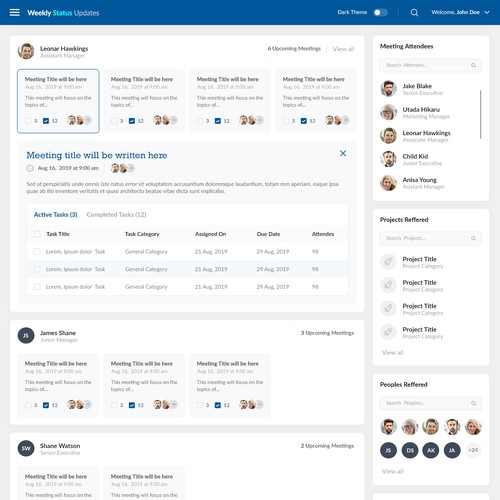The image size is (500, 500).
Task: Toggle unchecked 3 box on James Shane's first card
Action: 28,405
